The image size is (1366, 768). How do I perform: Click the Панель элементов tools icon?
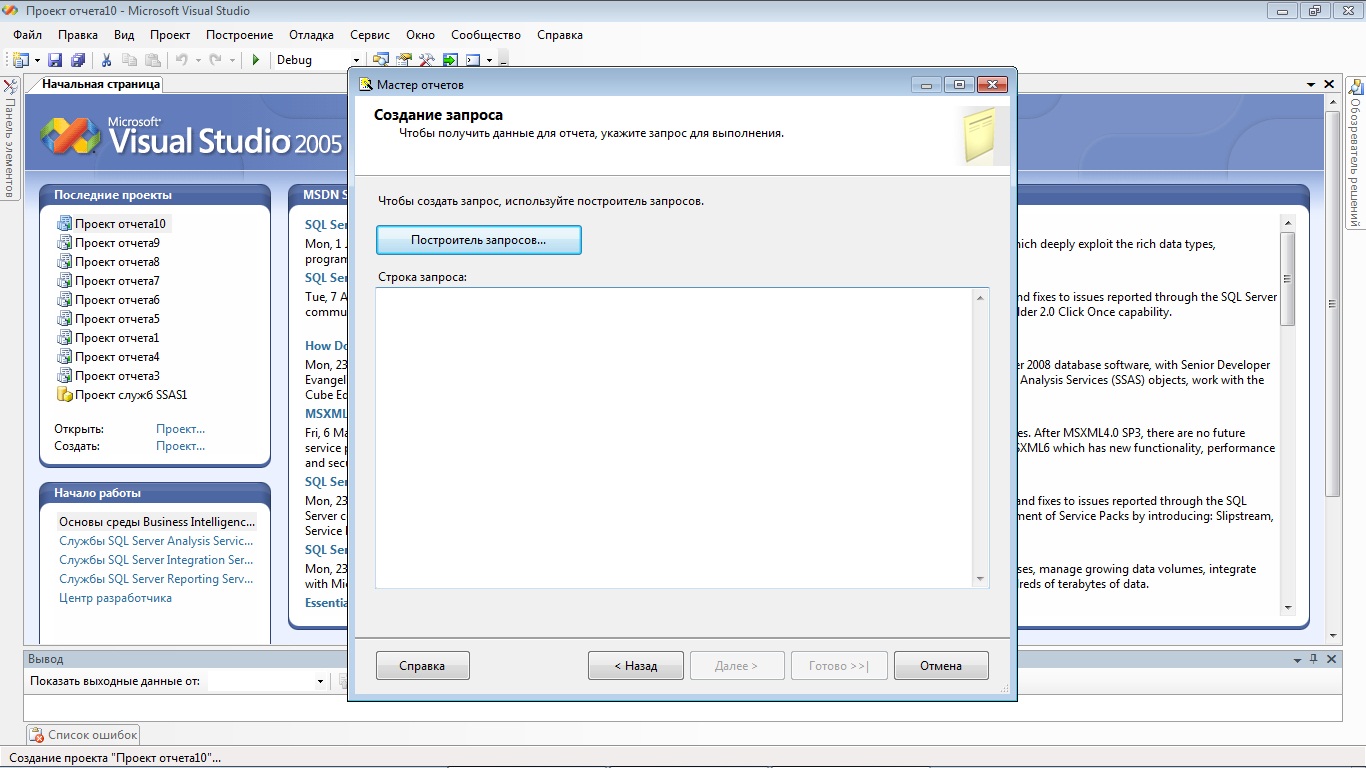pyautogui.click(x=10, y=87)
